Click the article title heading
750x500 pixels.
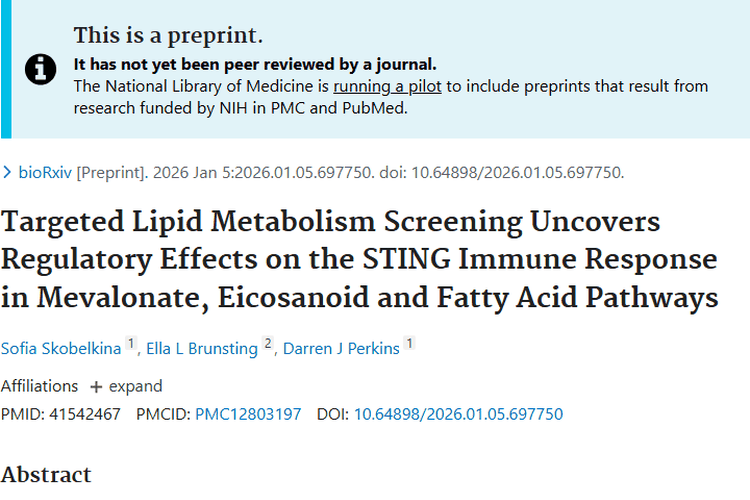pos(359,259)
